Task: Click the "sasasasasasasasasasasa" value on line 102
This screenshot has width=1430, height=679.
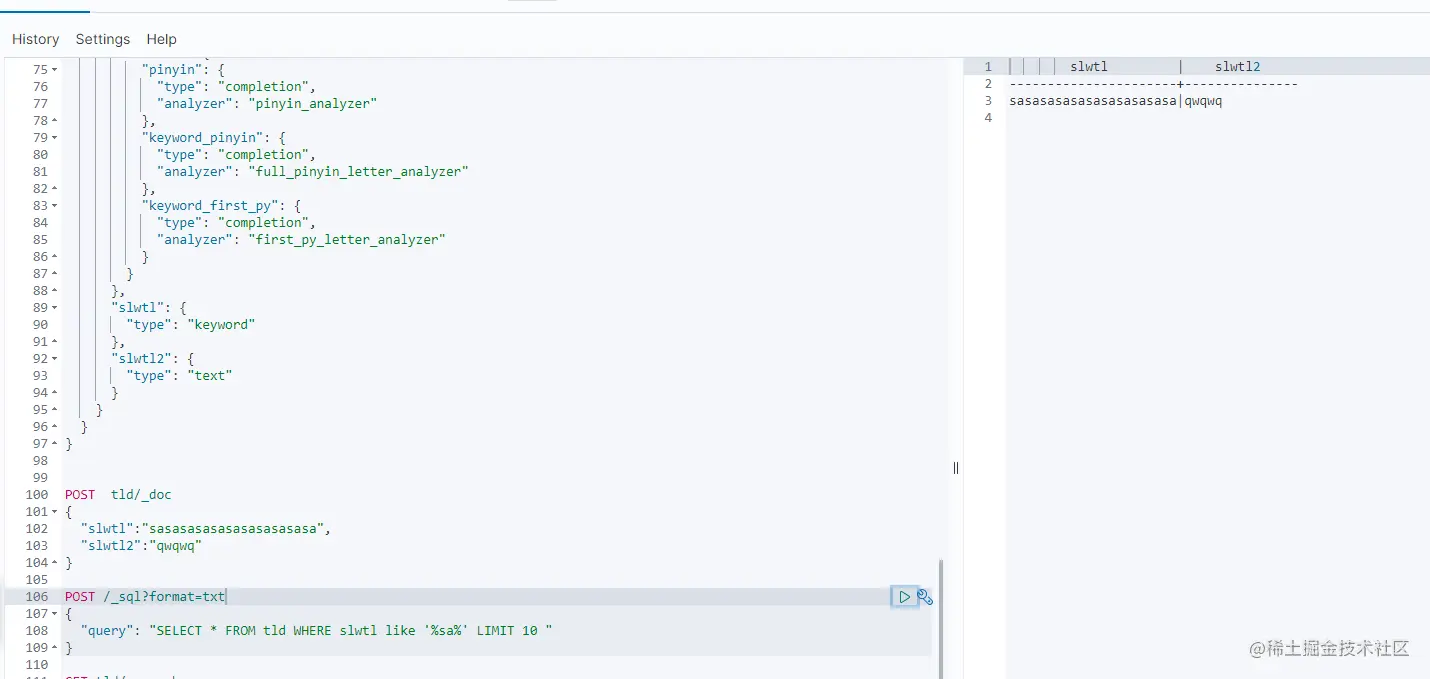Action: pos(237,529)
